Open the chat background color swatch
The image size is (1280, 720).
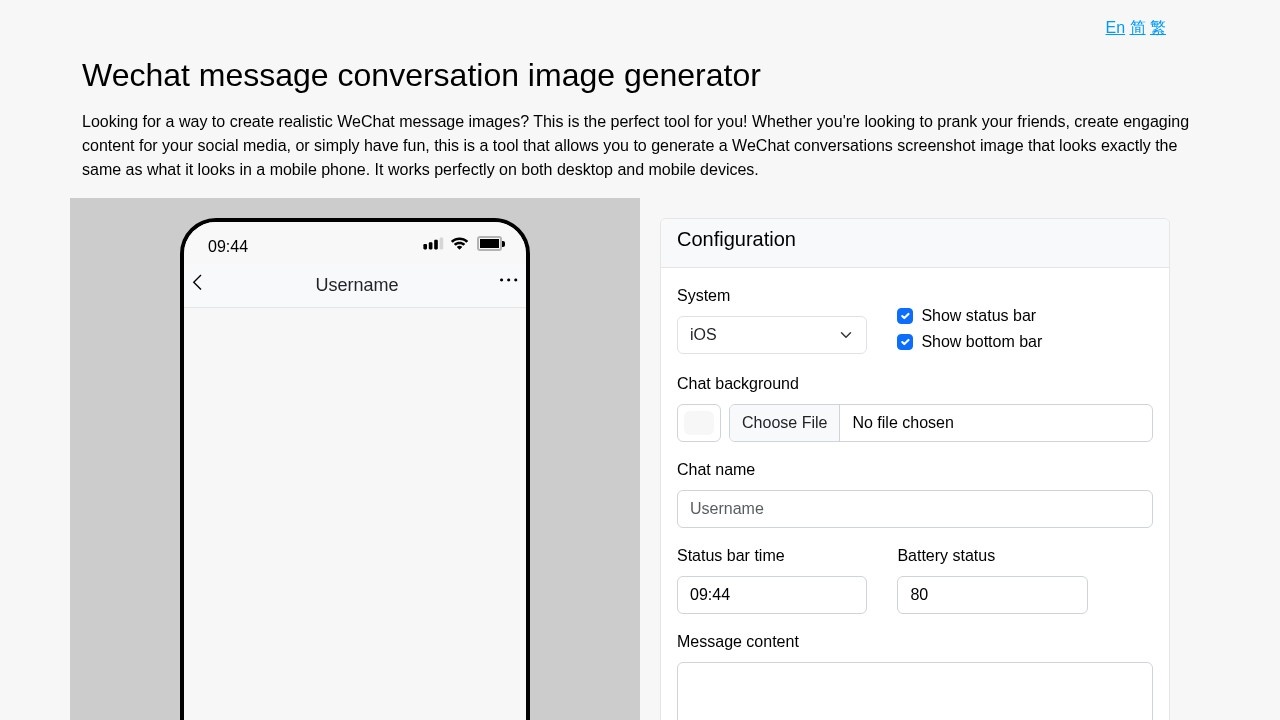coord(699,423)
